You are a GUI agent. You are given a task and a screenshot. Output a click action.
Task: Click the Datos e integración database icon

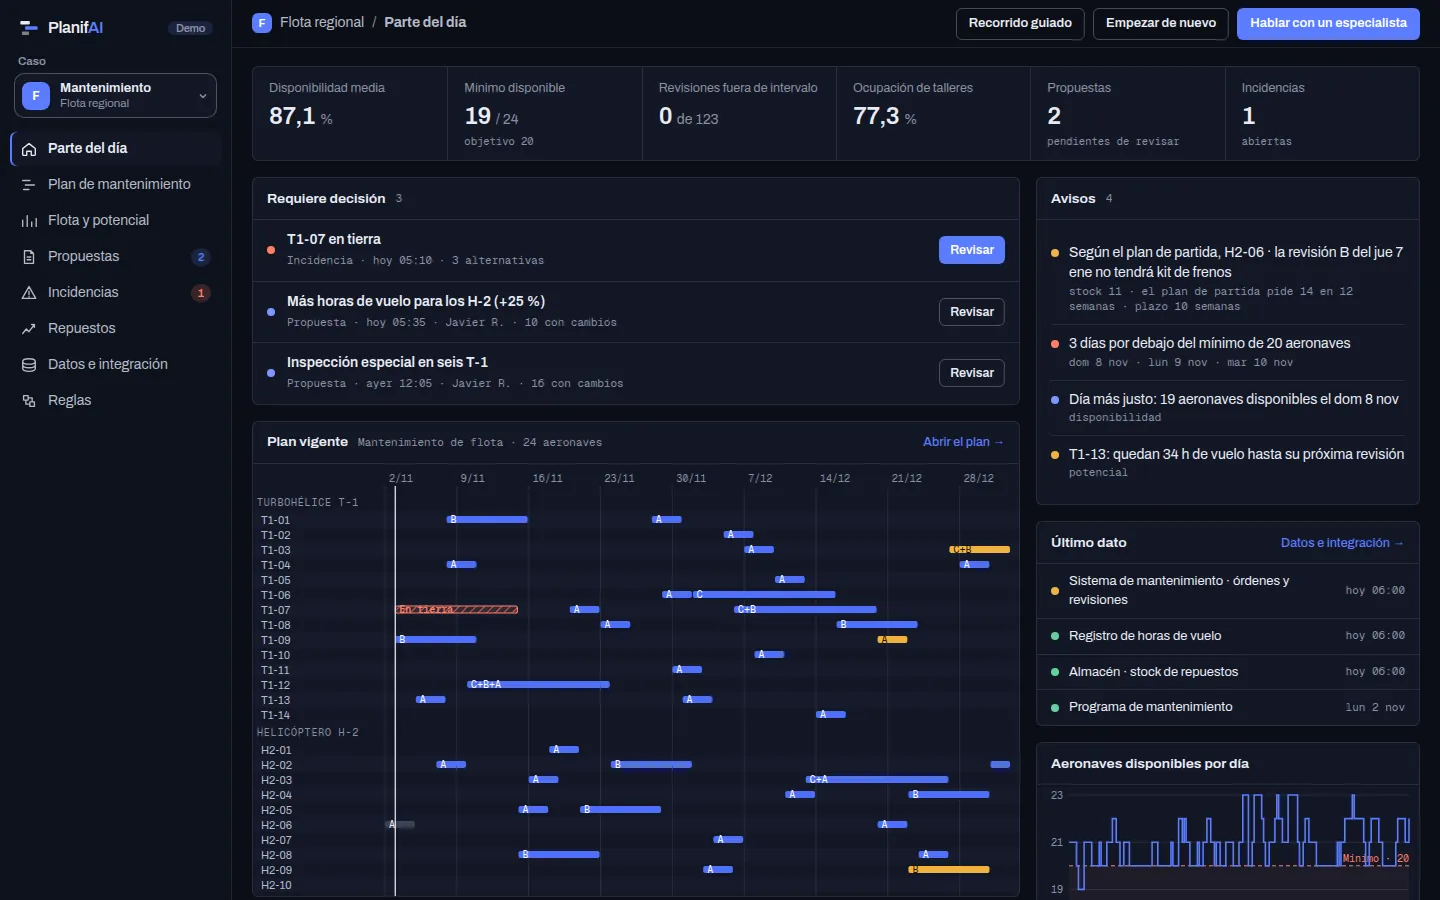[29, 365]
